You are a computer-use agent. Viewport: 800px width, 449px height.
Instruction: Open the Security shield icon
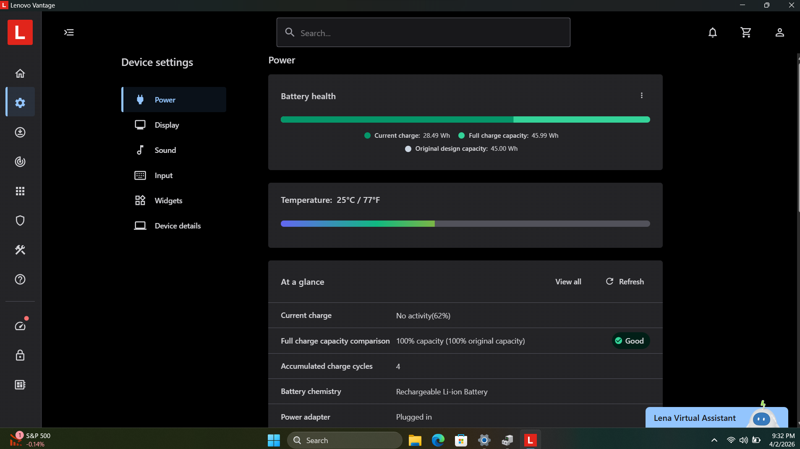click(20, 220)
